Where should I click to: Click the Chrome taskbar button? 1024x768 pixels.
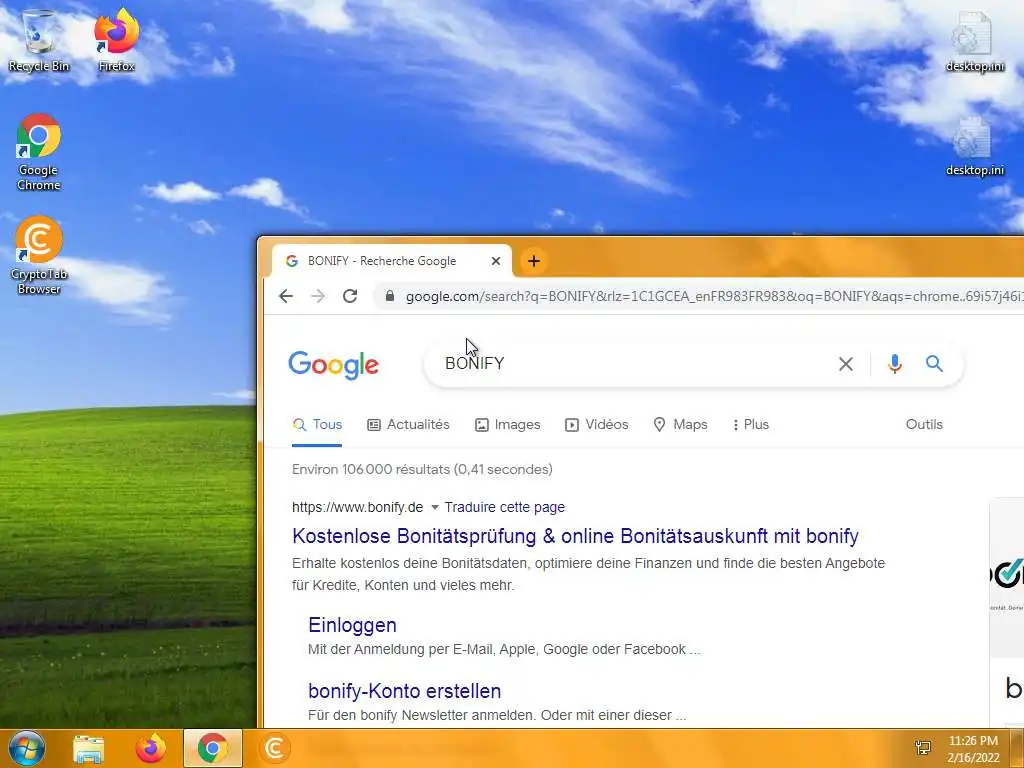(213, 748)
